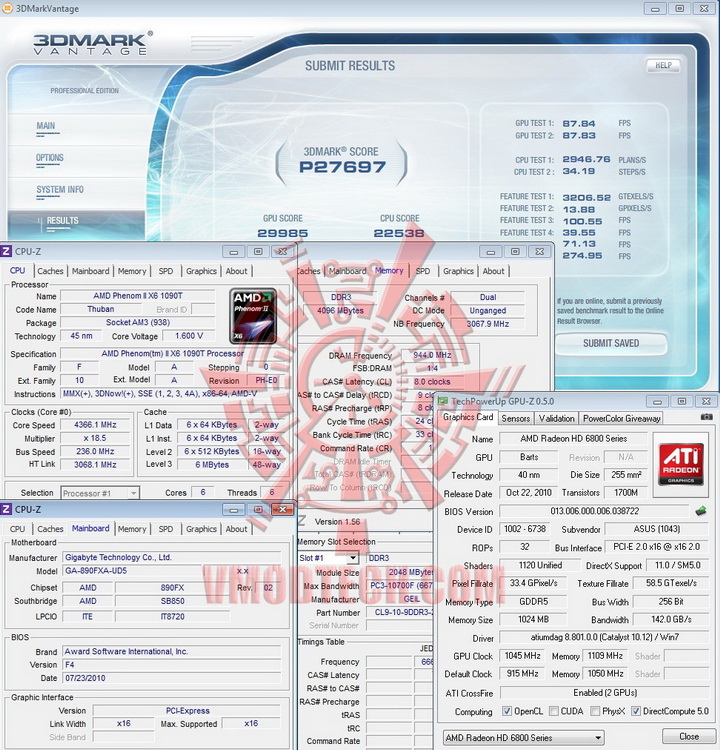The height and width of the screenshot is (750, 720).
Task: Open the AMD Radeon HD 6800 Series dropdown
Action: tap(523, 738)
